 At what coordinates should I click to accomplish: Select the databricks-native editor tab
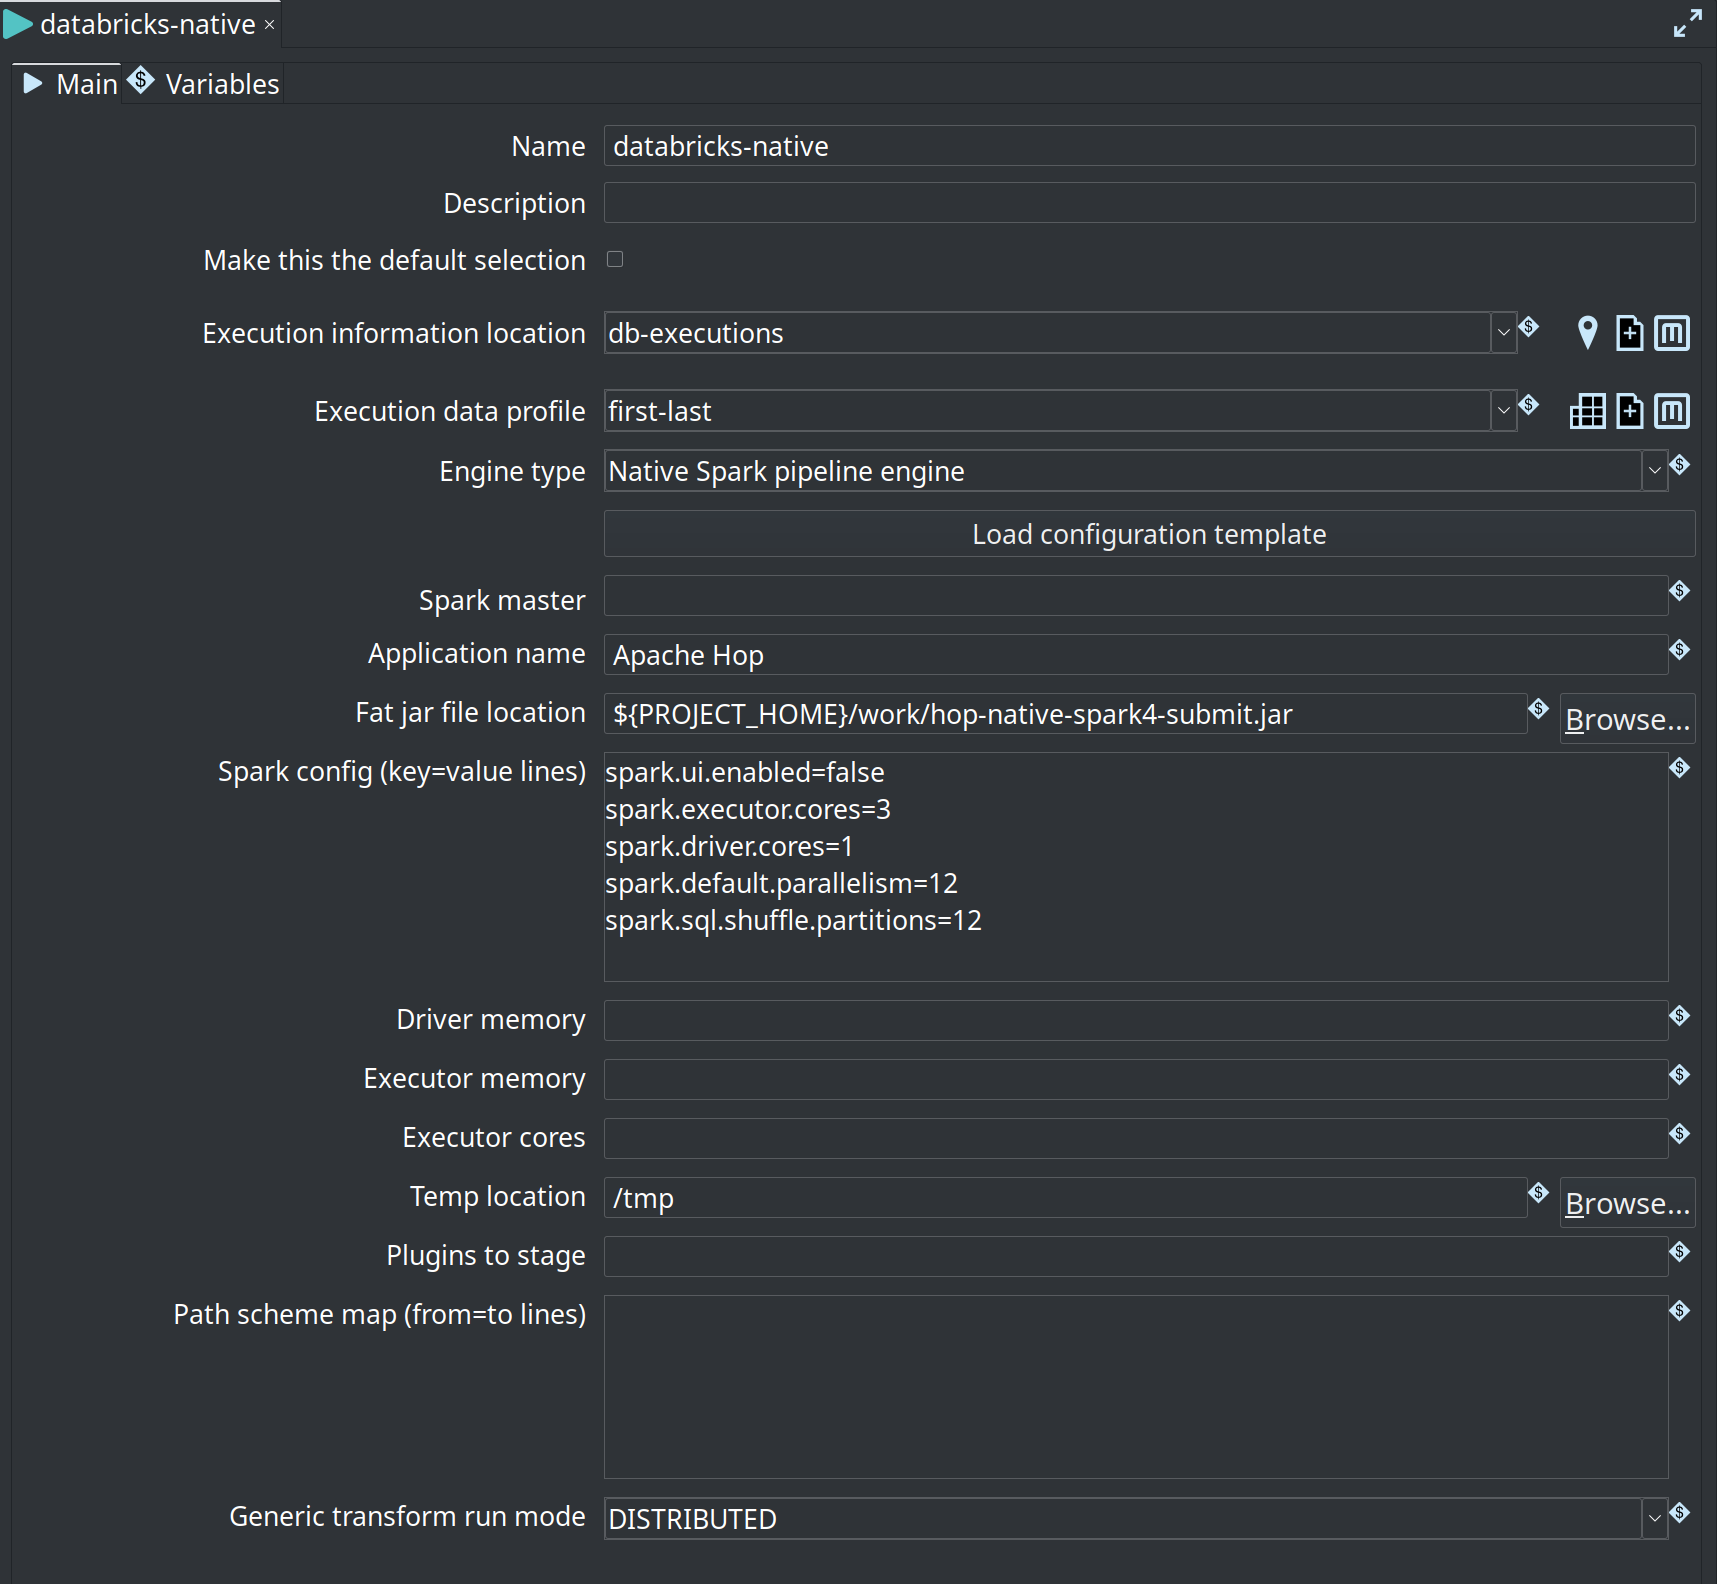tap(140, 24)
